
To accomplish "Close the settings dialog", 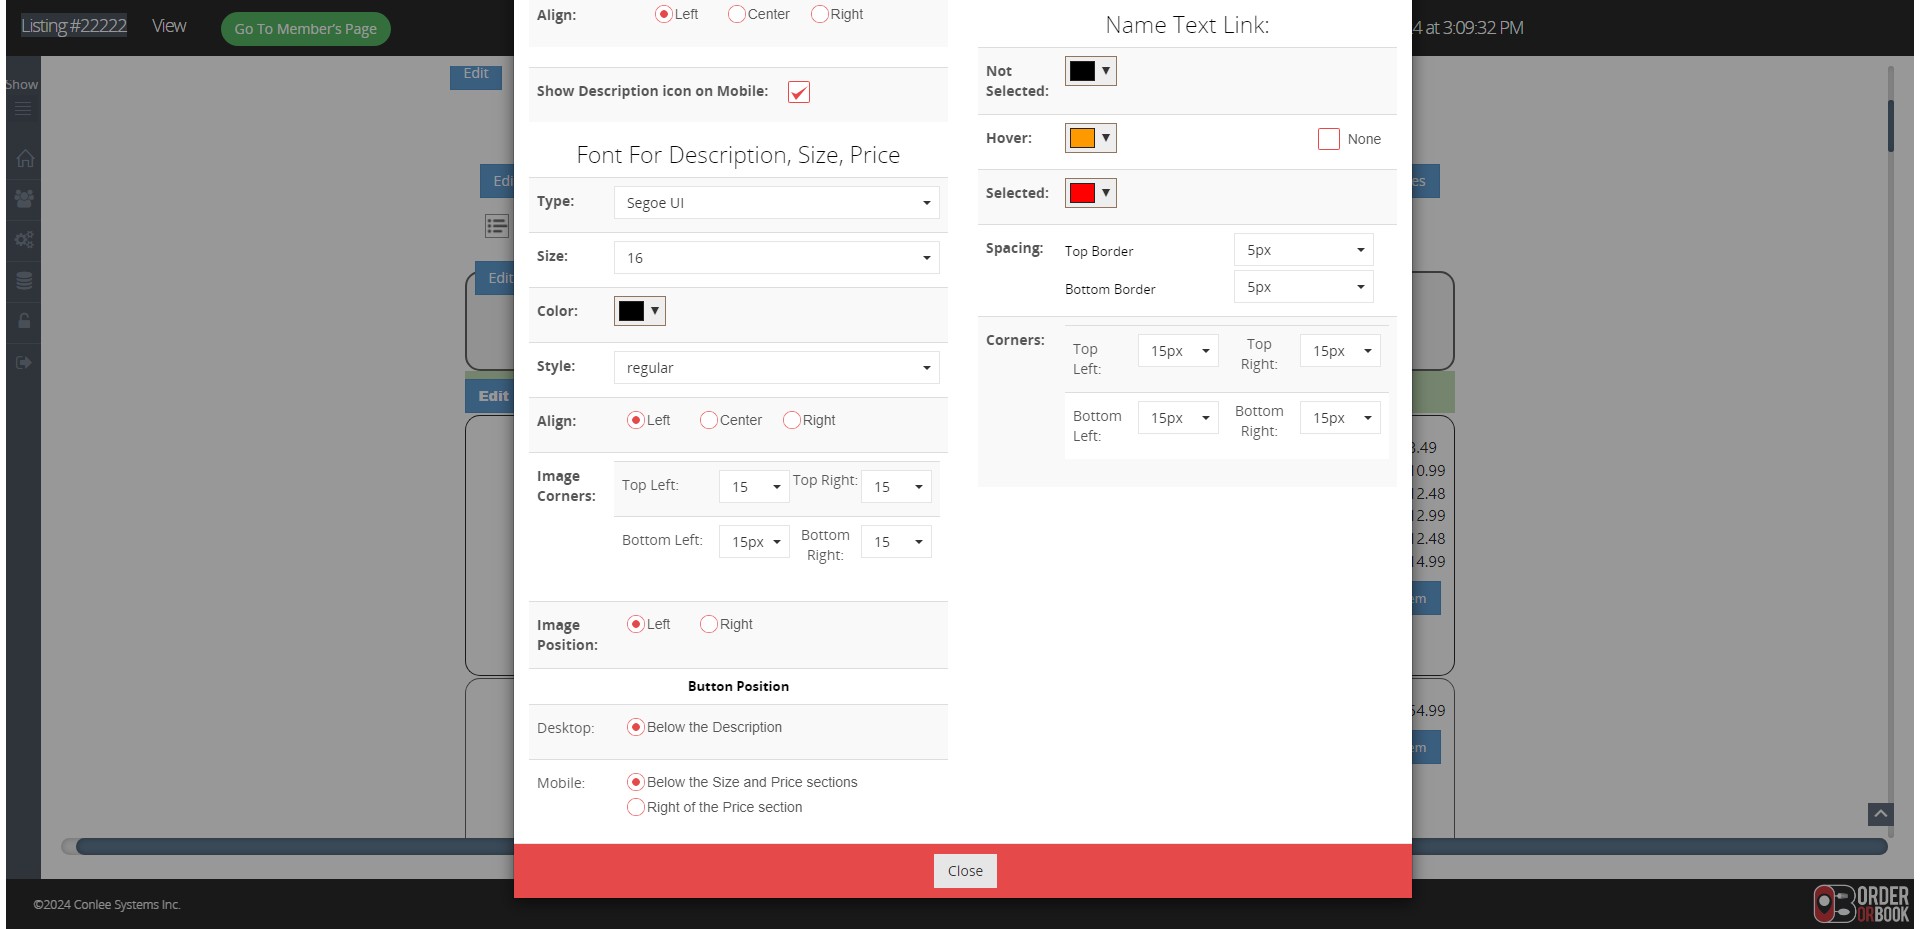I will point(965,871).
